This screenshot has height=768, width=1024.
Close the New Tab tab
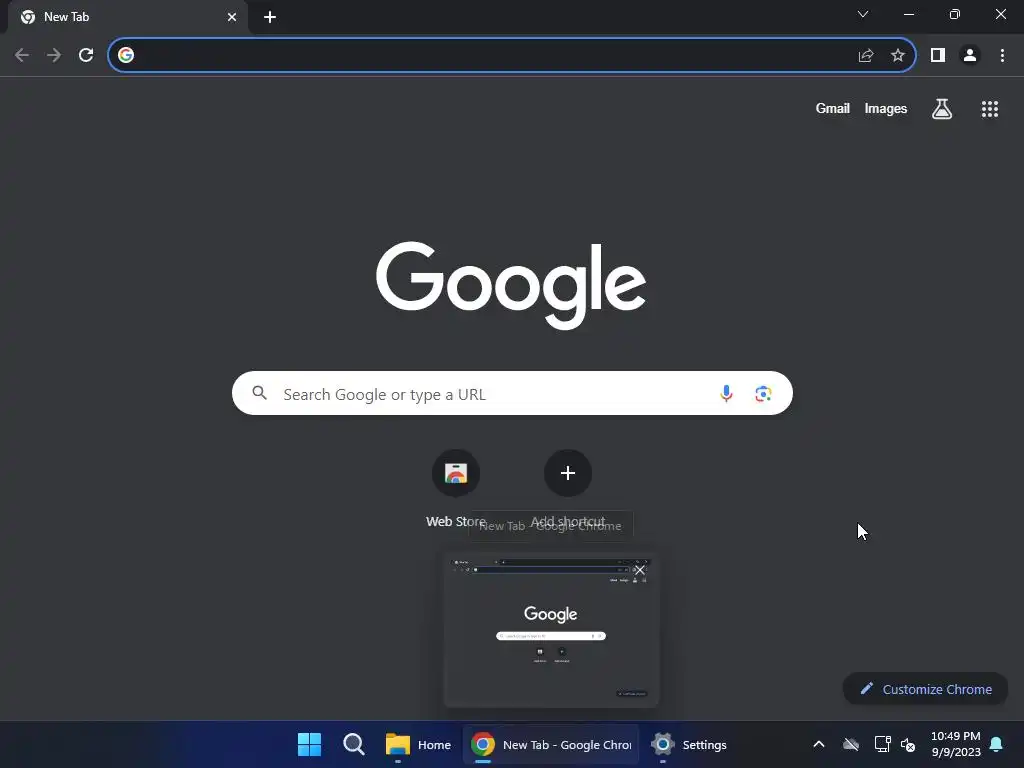(232, 17)
